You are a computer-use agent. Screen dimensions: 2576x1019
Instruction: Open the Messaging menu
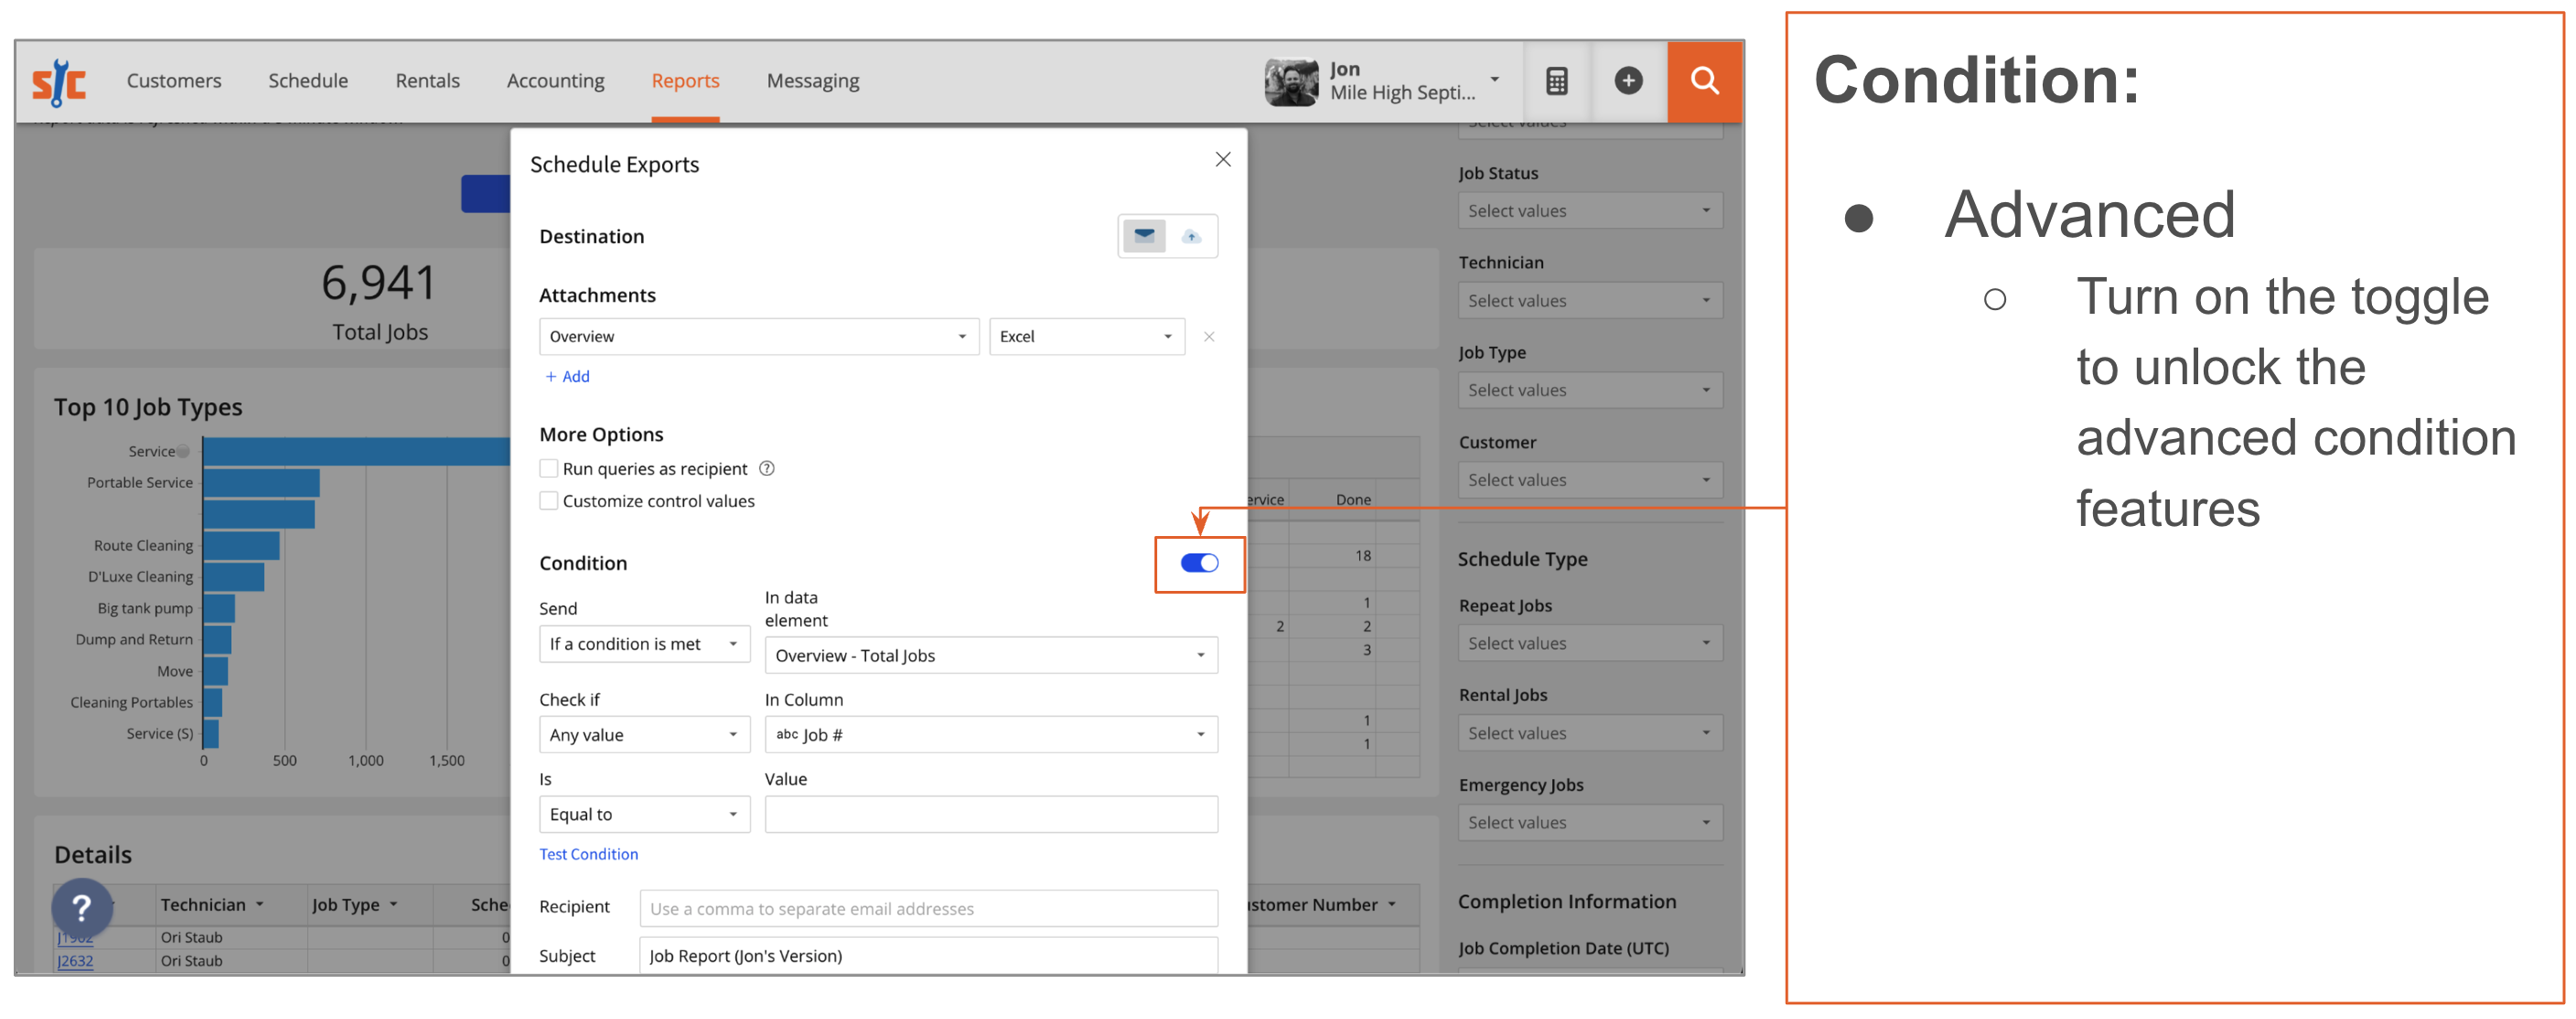tap(812, 81)
